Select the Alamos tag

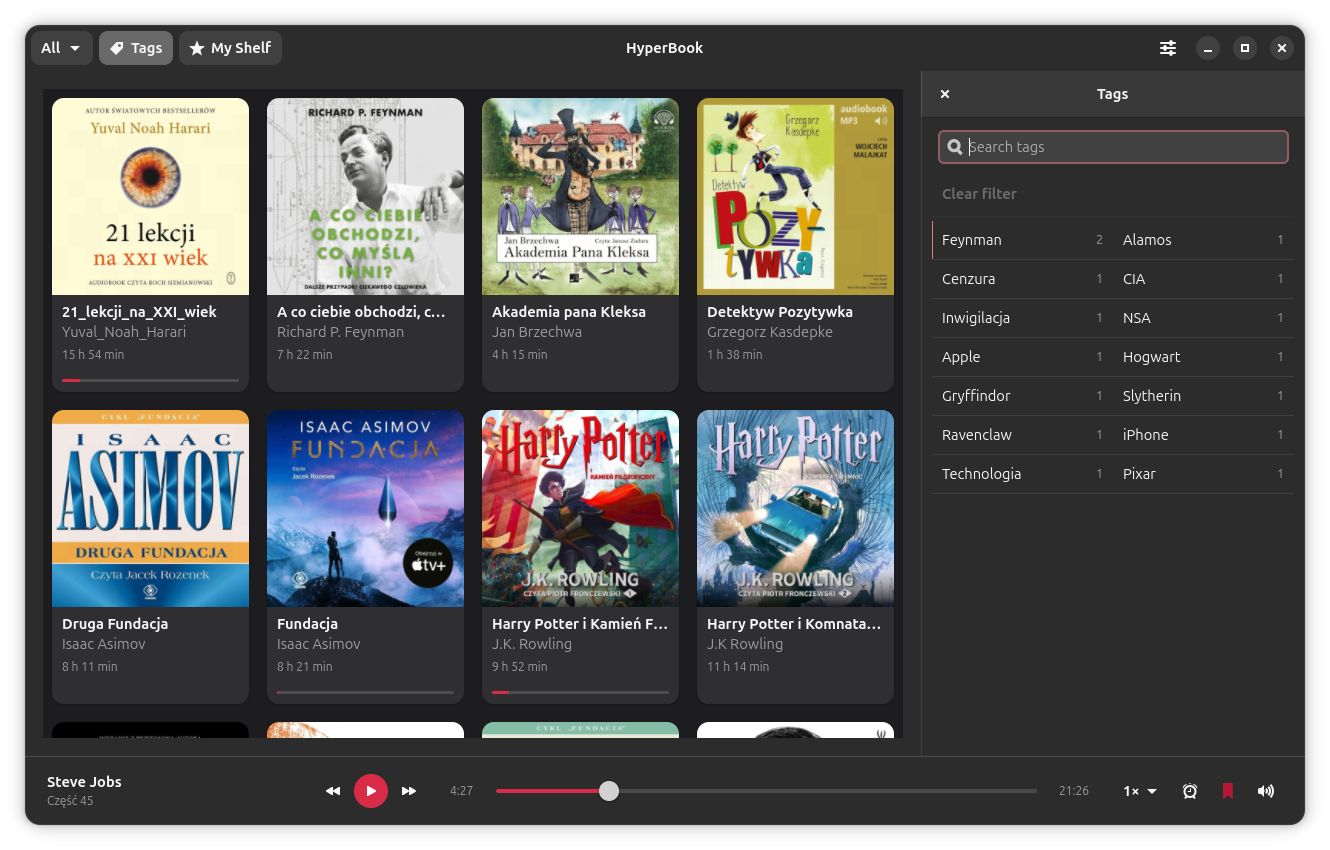(1203, 240)
